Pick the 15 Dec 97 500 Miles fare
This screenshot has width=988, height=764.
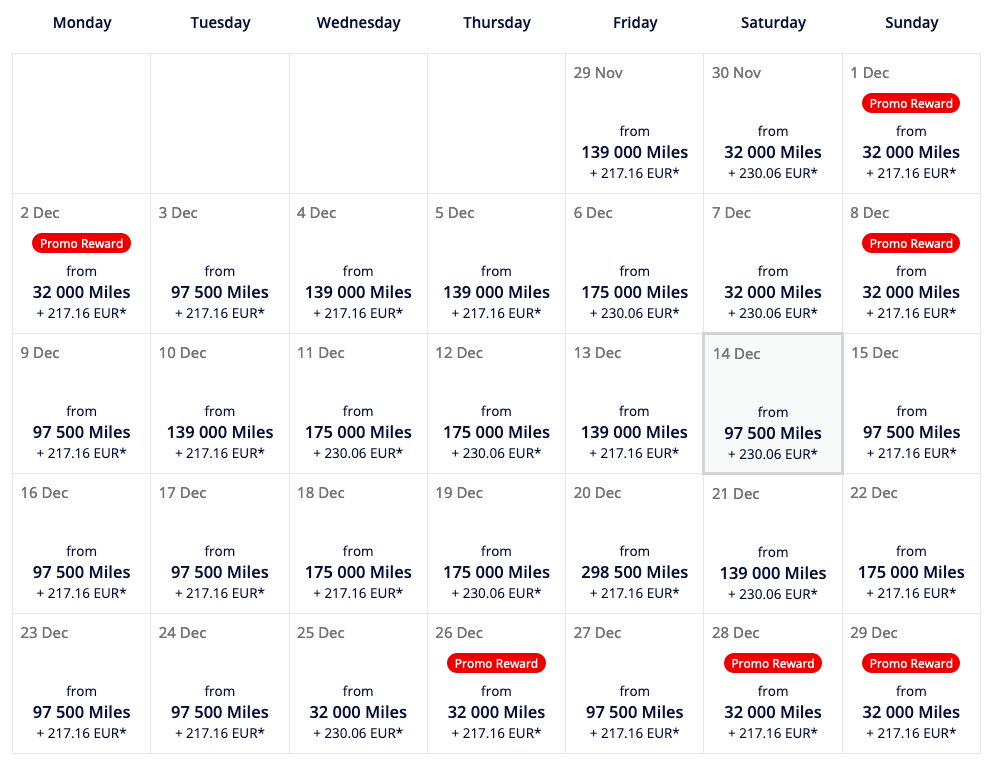pos(911,432)
